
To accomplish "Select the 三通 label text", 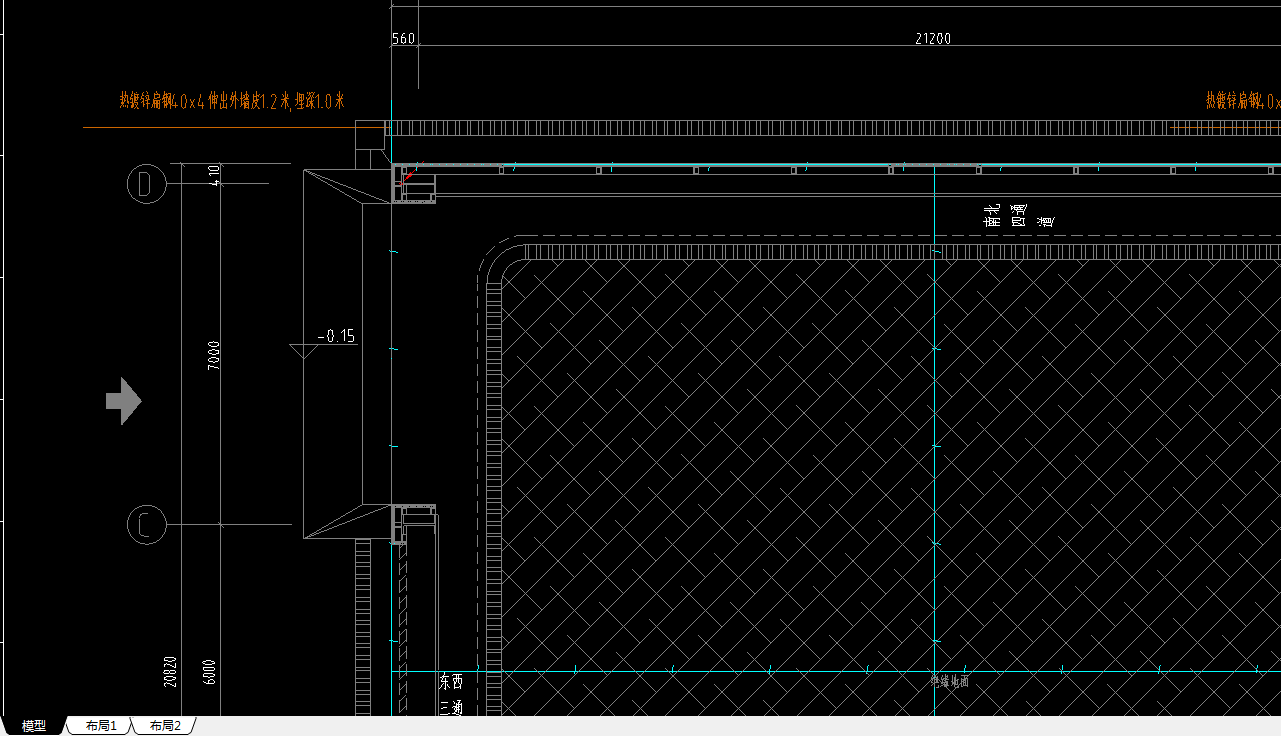I will pos(451,707).
